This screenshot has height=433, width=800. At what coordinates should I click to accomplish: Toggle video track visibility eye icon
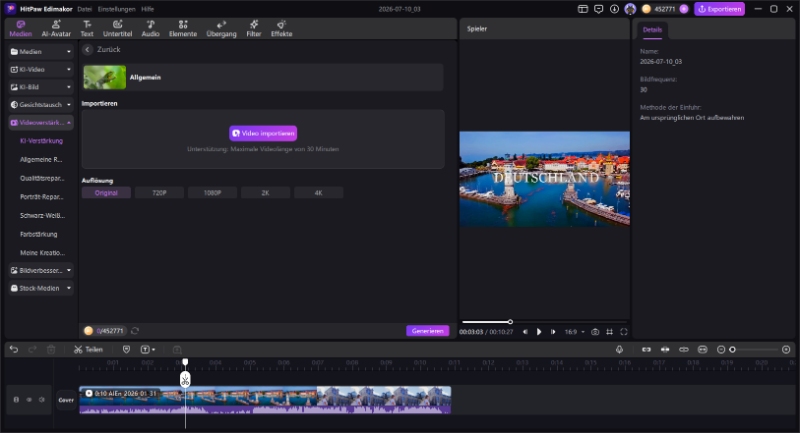(x=29, y=400)
